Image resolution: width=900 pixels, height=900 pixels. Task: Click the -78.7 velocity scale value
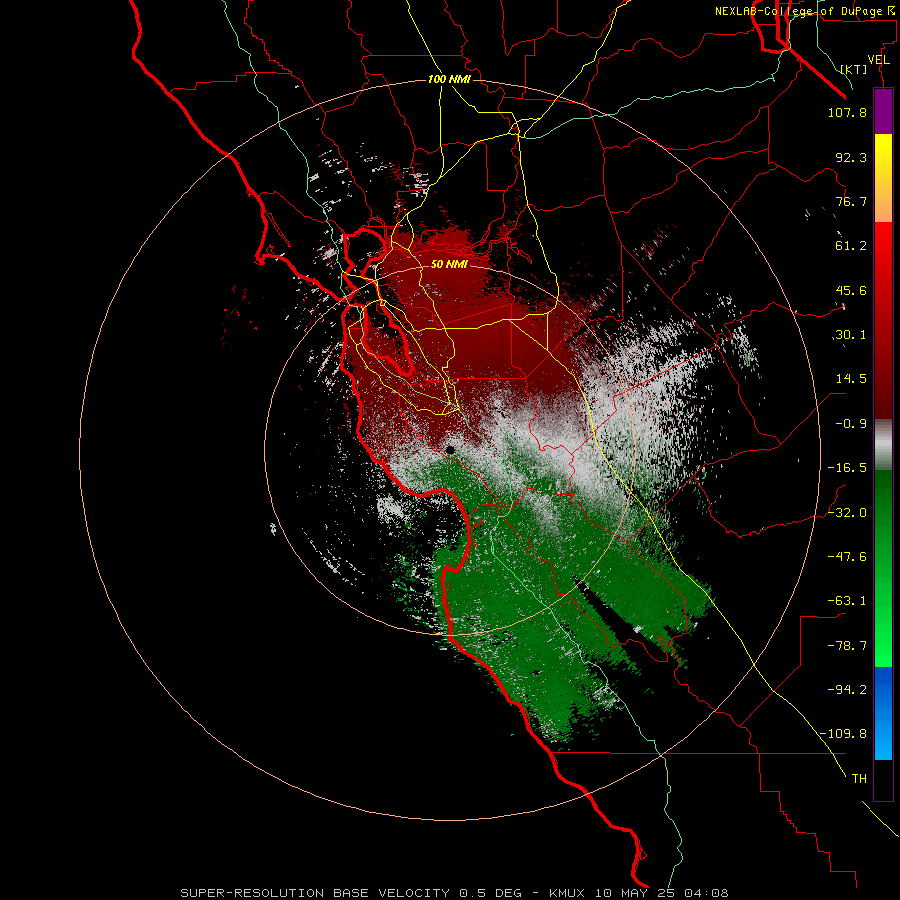pyautogui.click(x=847, y=646)
